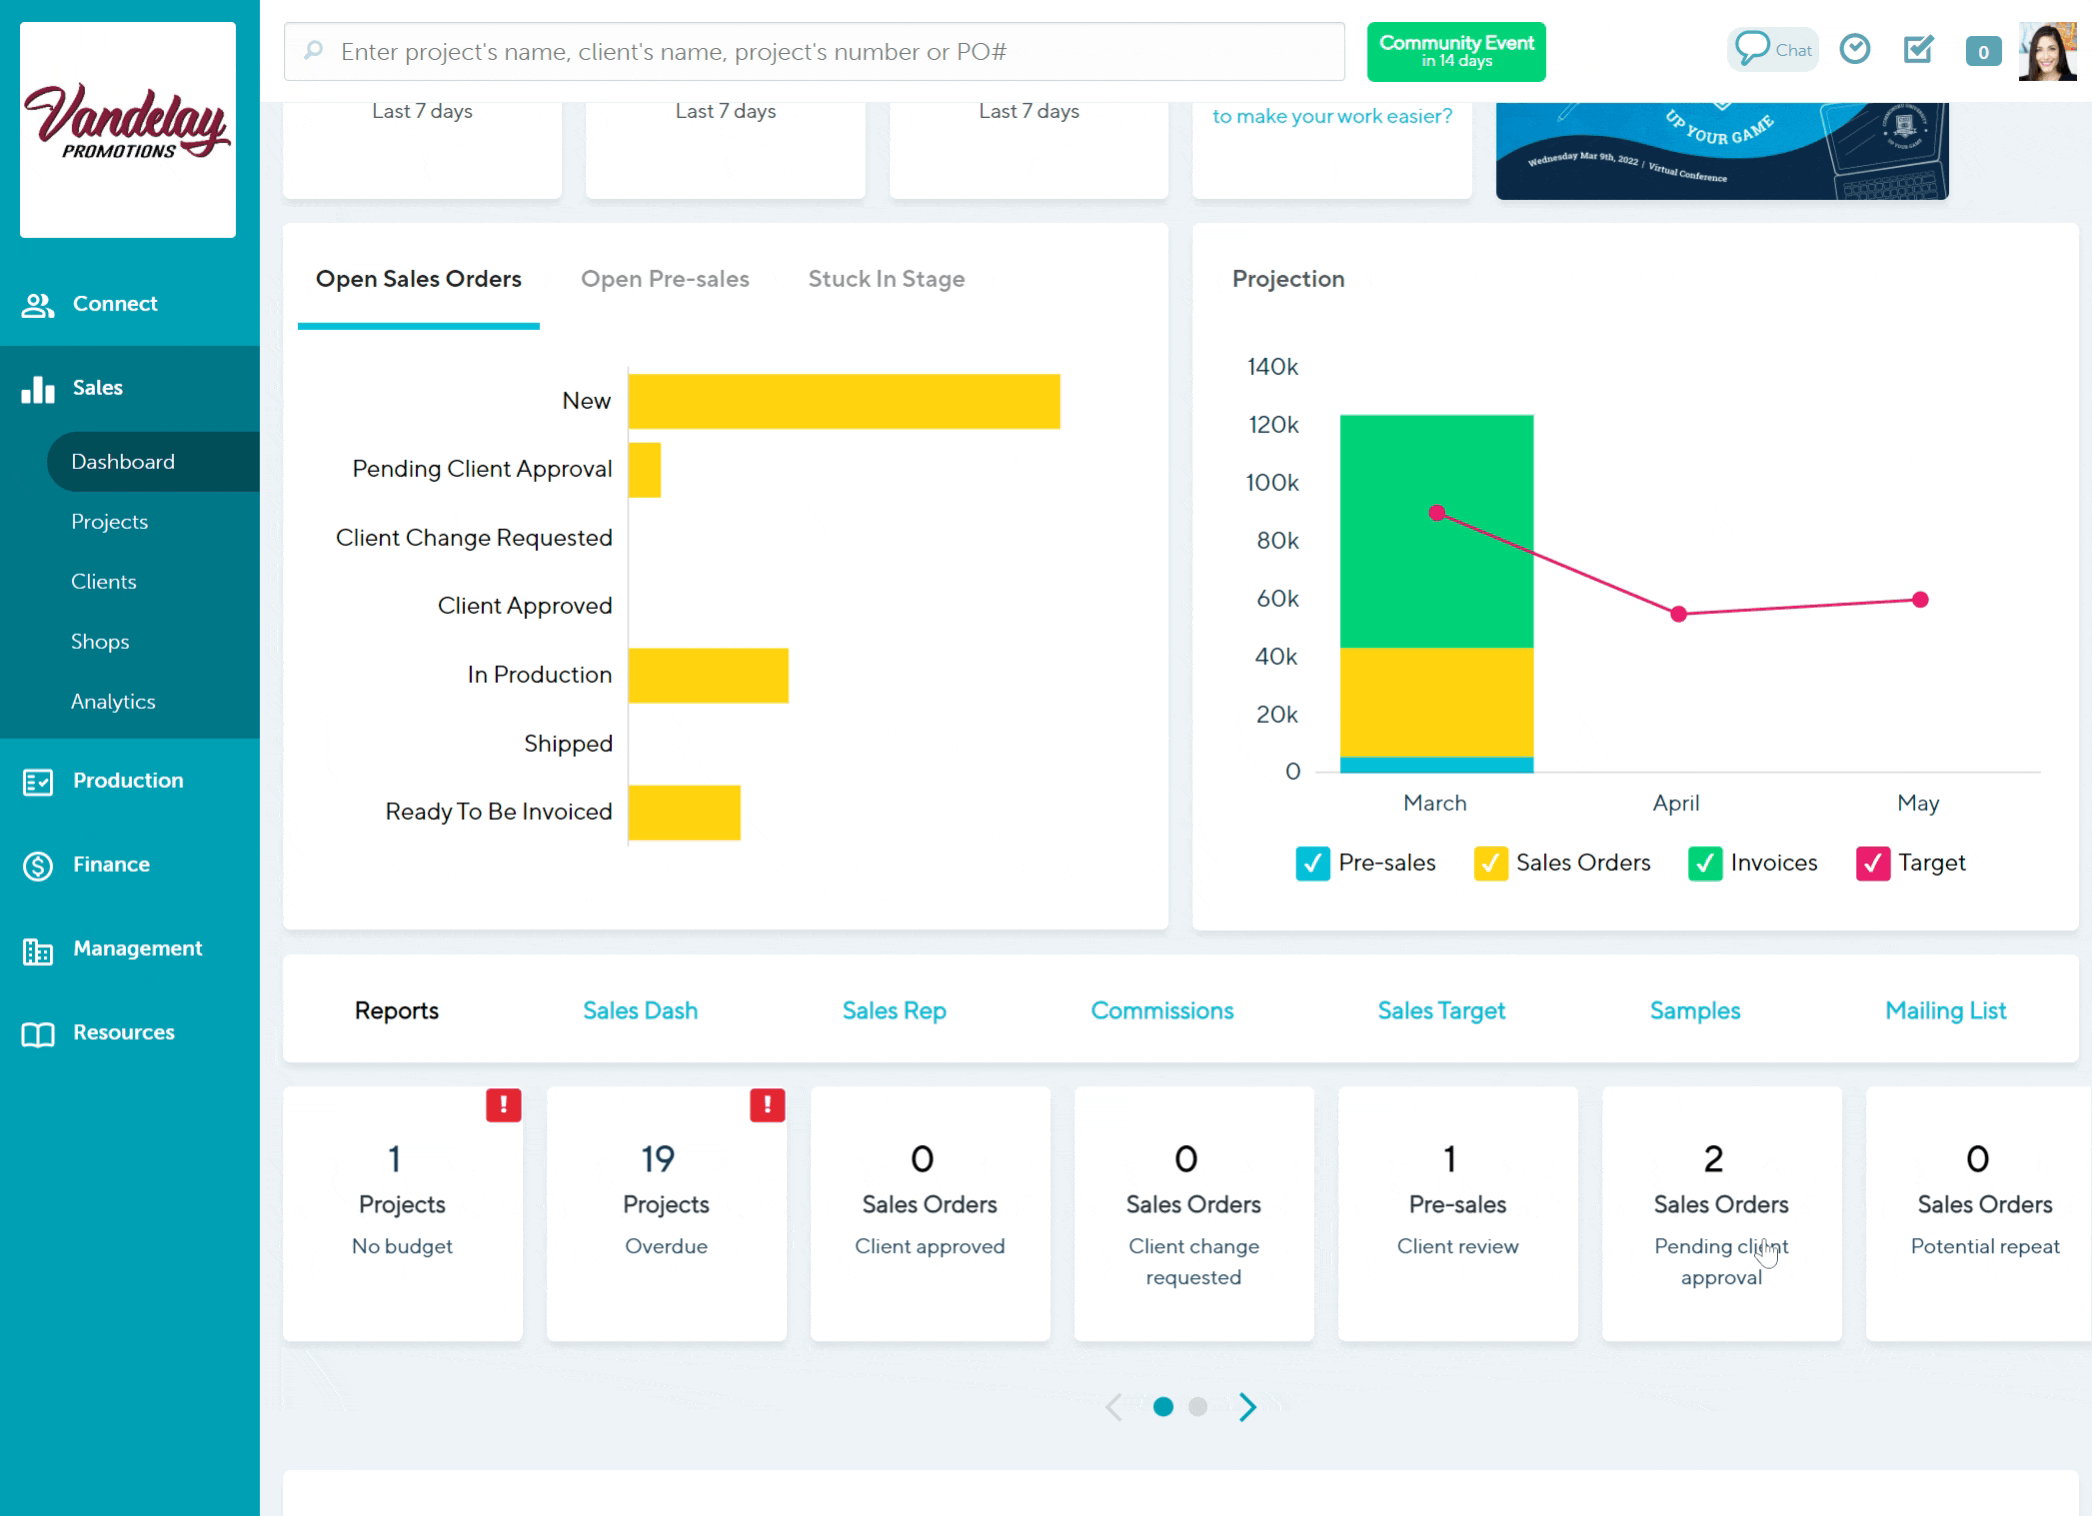Expand next reports page with right chevron
2092x1516 pixels.
pos(1247,1406)
